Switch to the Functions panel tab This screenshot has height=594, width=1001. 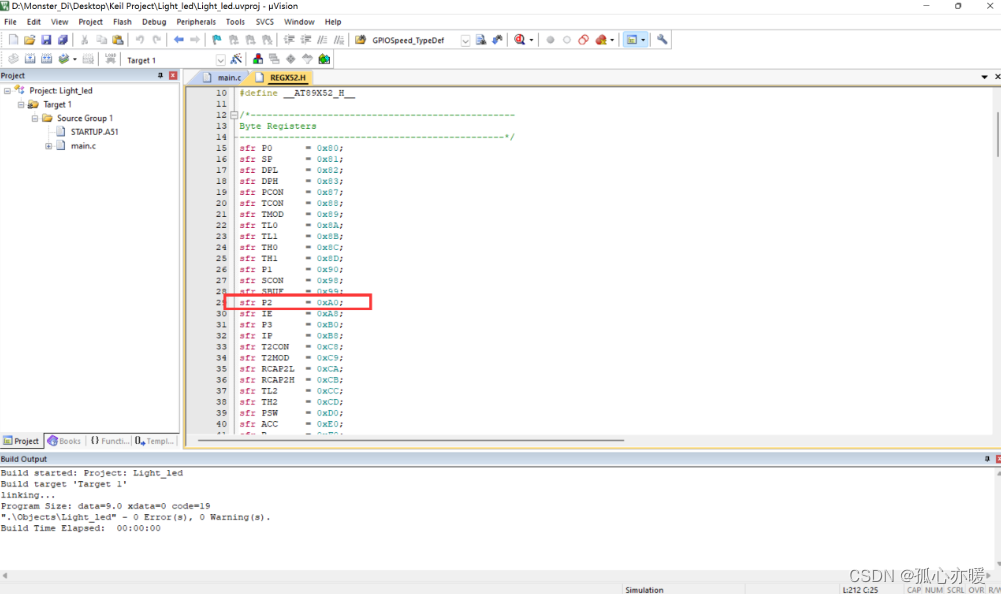(109, 441)
